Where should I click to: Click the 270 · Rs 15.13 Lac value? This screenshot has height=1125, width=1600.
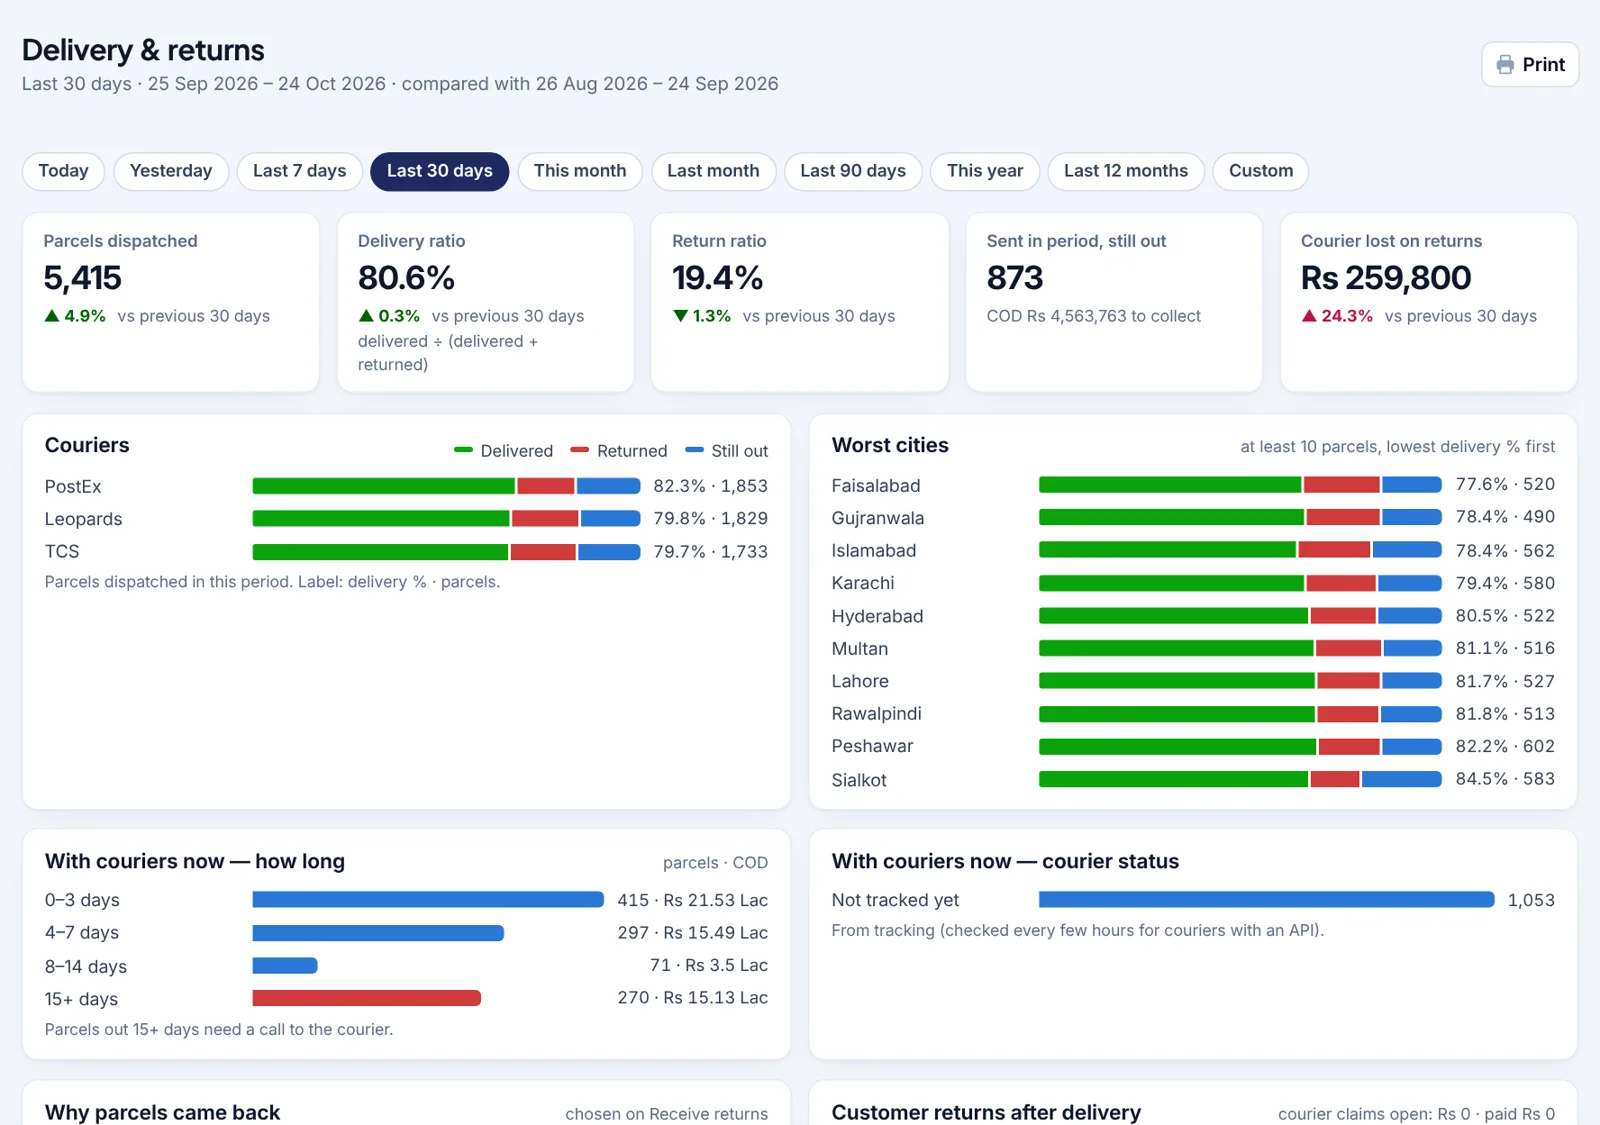click(693, 998)
